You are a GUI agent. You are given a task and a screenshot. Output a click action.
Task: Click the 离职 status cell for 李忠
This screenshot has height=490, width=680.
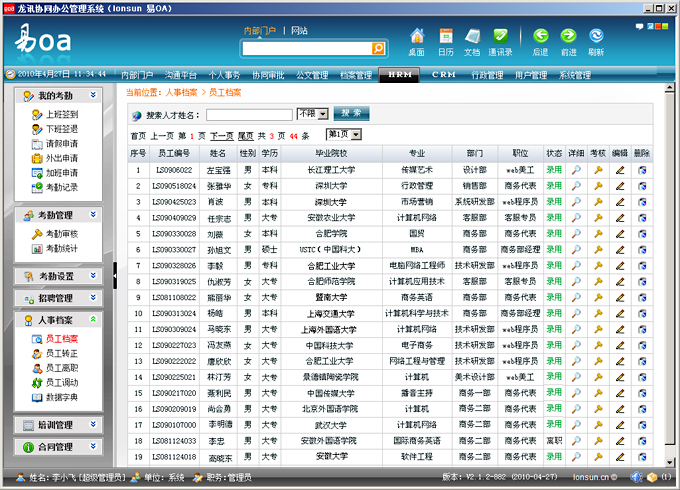tap(554, 441)
